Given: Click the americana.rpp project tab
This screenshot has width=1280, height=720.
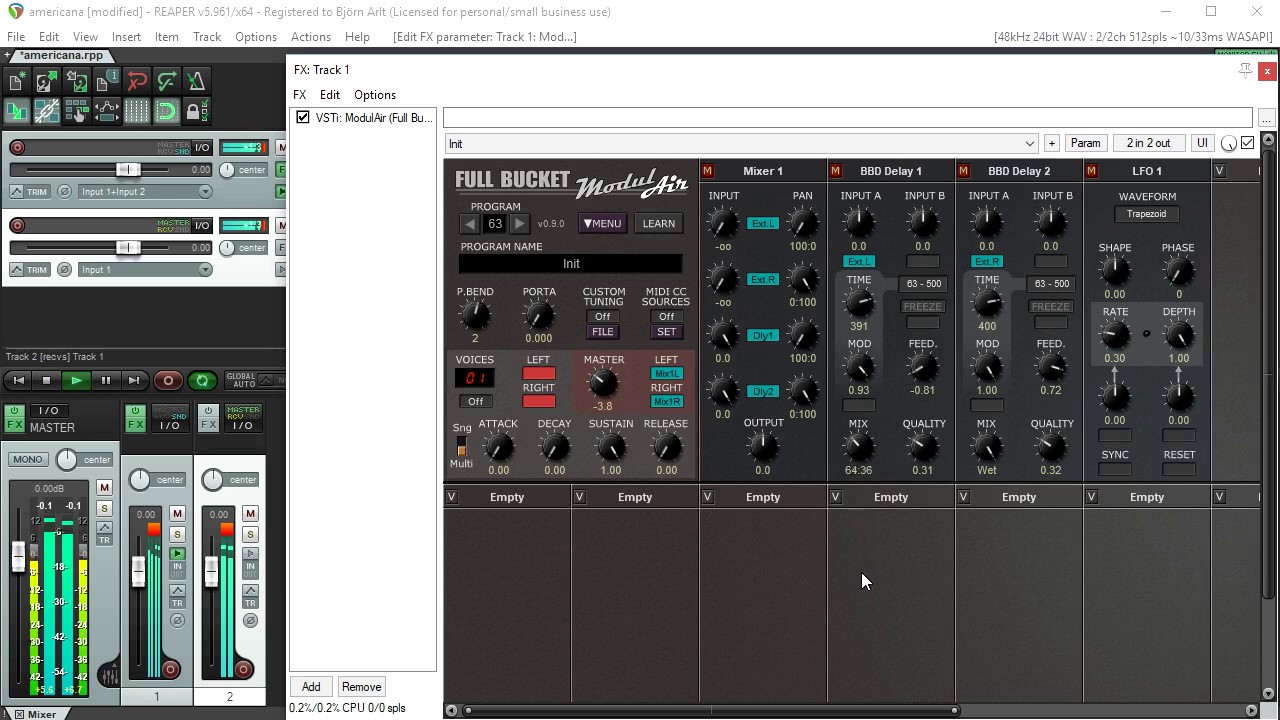Looking at the screenshot, I should point(61,56).
